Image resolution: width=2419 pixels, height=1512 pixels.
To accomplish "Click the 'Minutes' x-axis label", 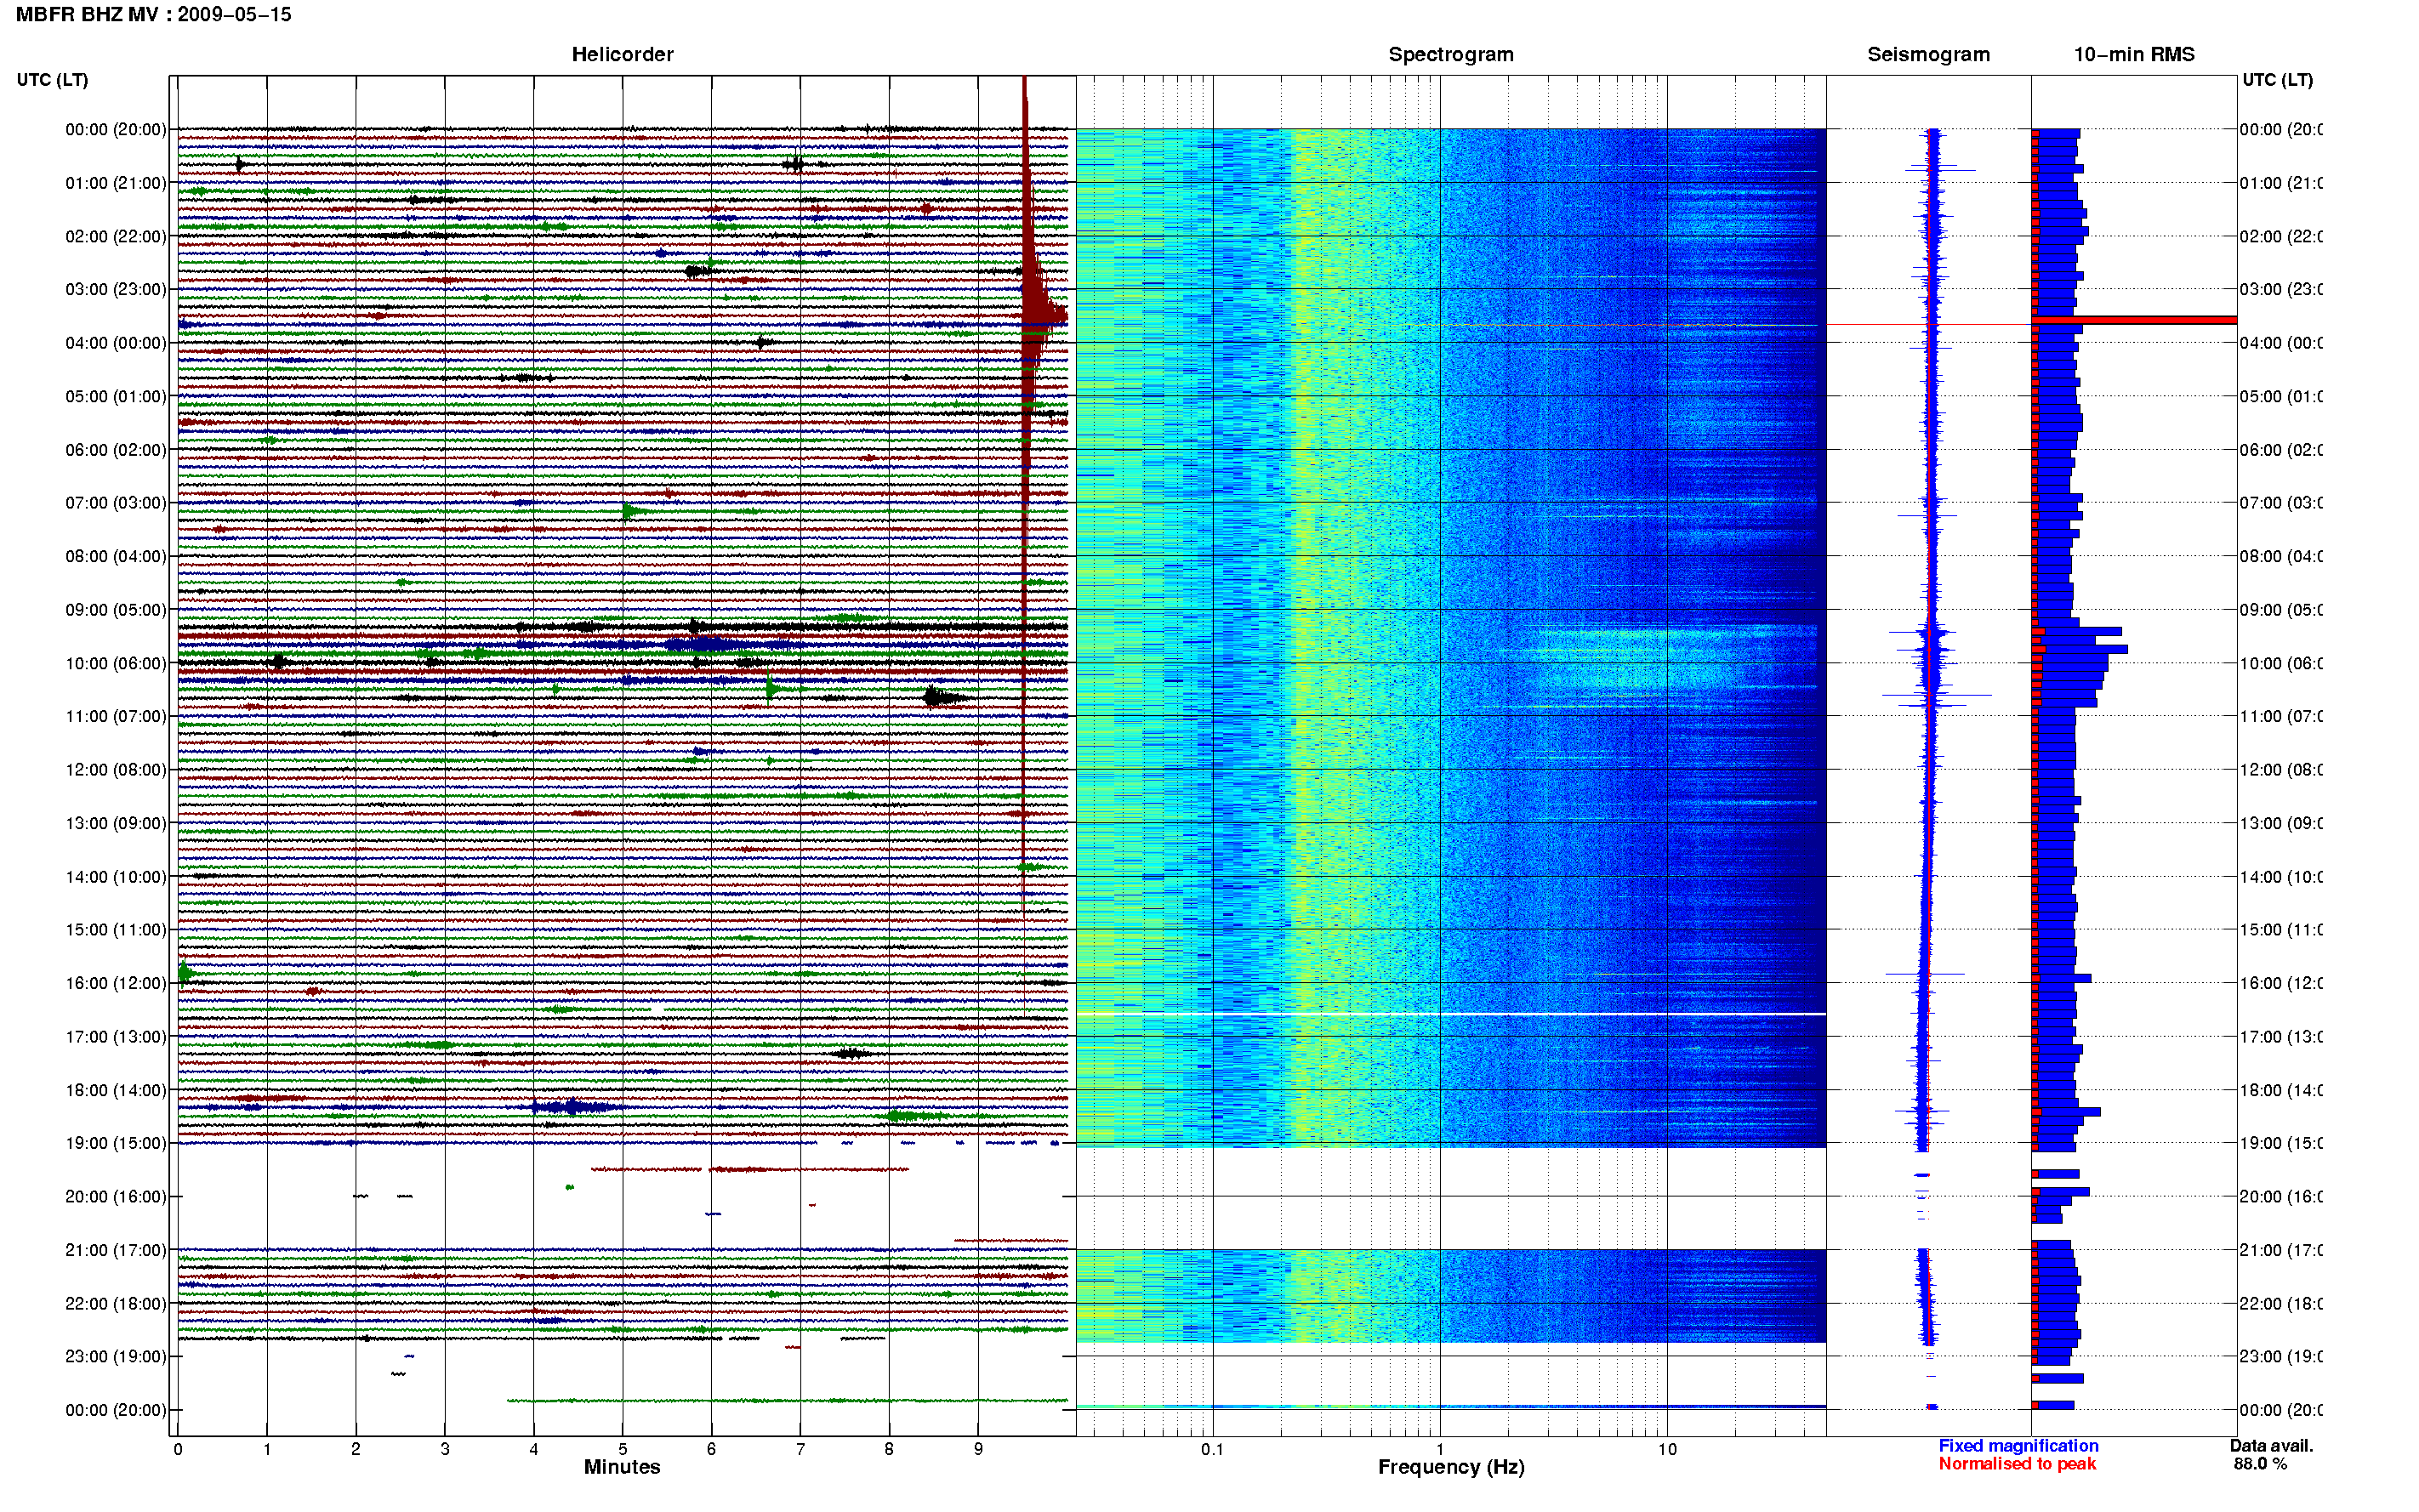I will point(622,1467).
